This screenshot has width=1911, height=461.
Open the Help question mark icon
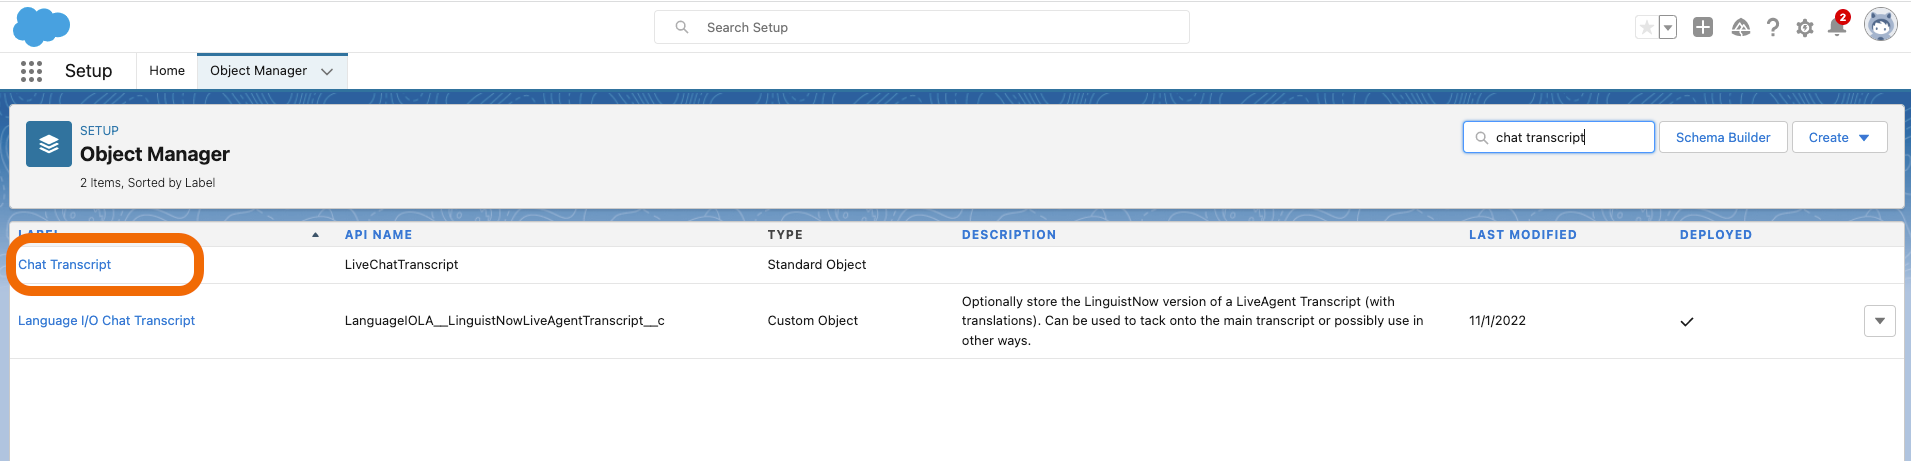[1773, 27]
